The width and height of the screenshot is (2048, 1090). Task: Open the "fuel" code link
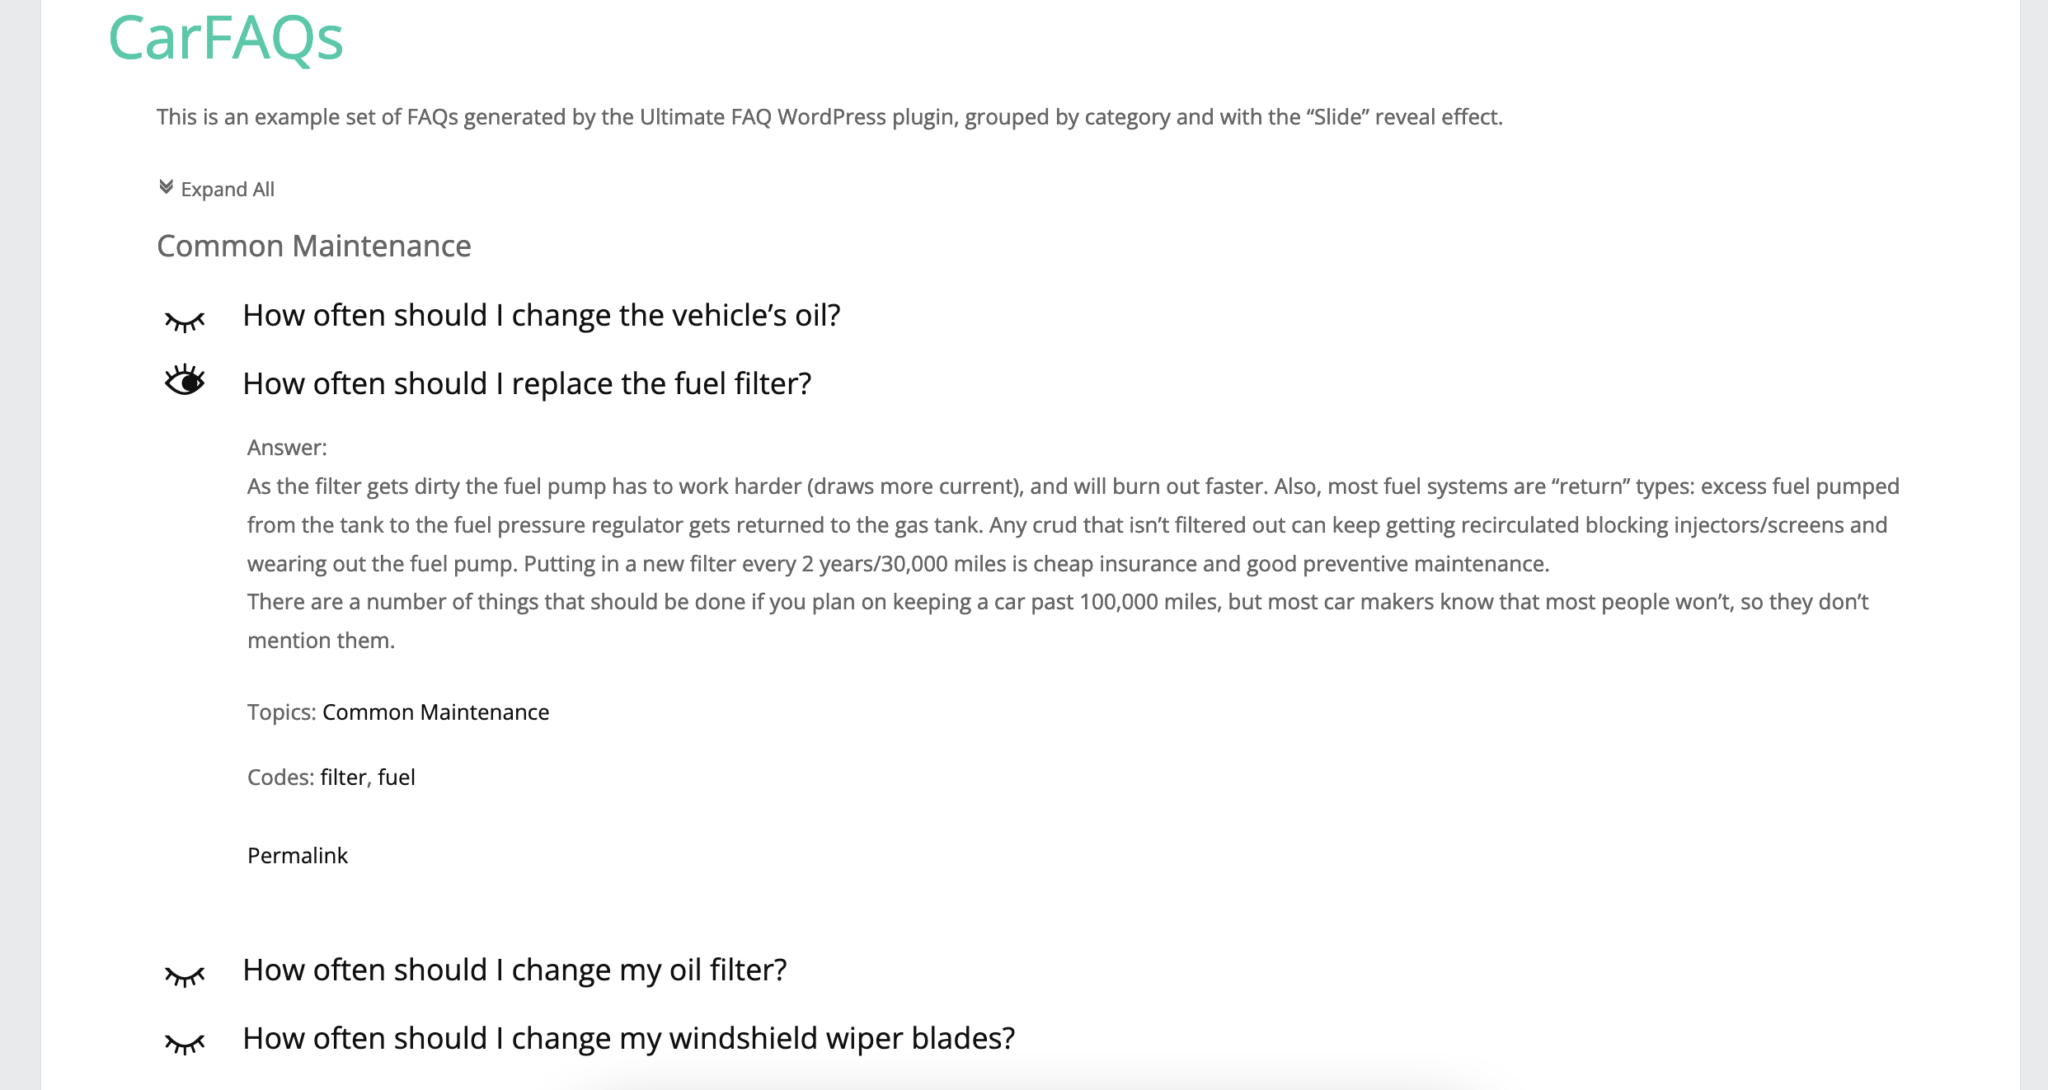click(x=398, y=777)
